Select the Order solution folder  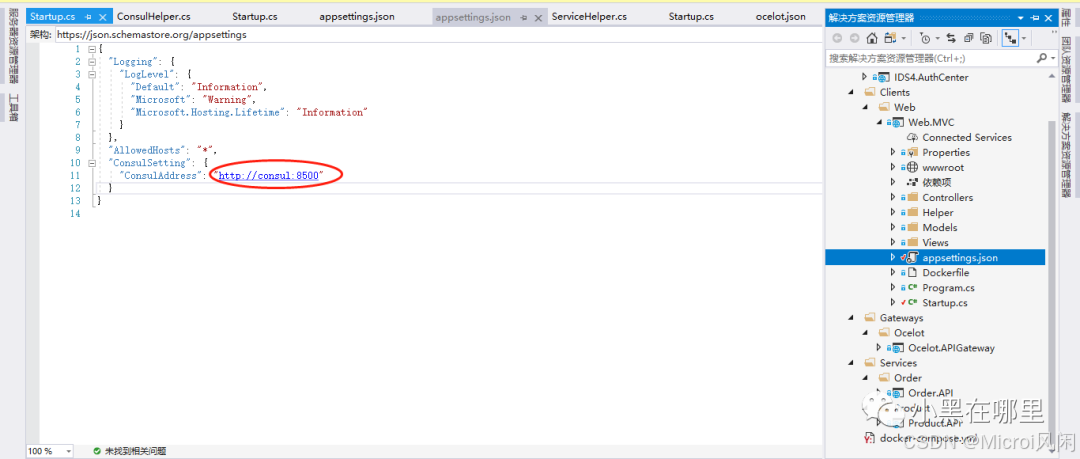click(908, 378)
